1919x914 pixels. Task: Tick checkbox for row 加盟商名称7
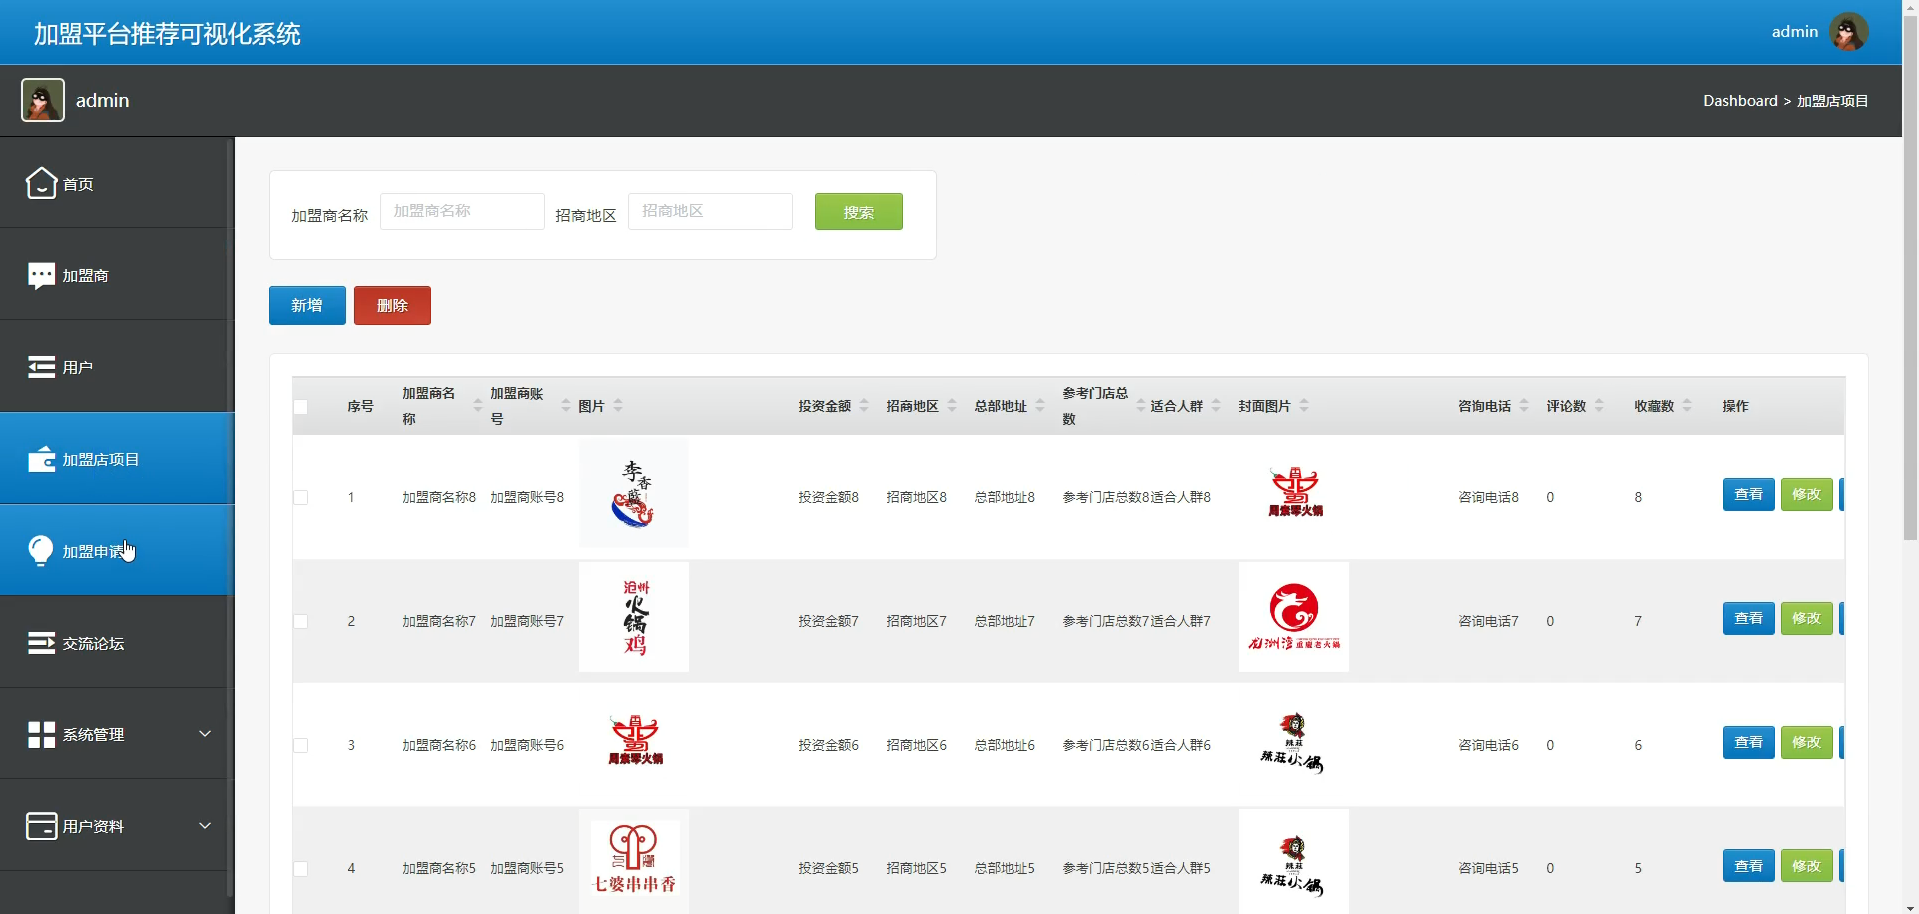(x=300, y=621)
